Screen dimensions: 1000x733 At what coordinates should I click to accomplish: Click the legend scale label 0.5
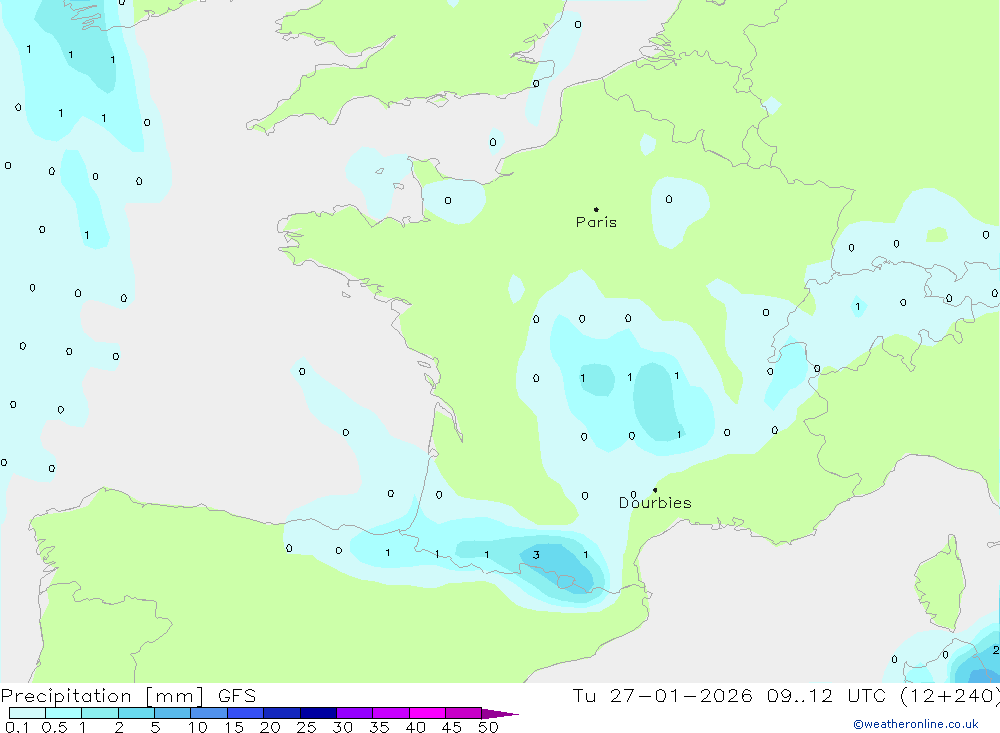[54, 727]
